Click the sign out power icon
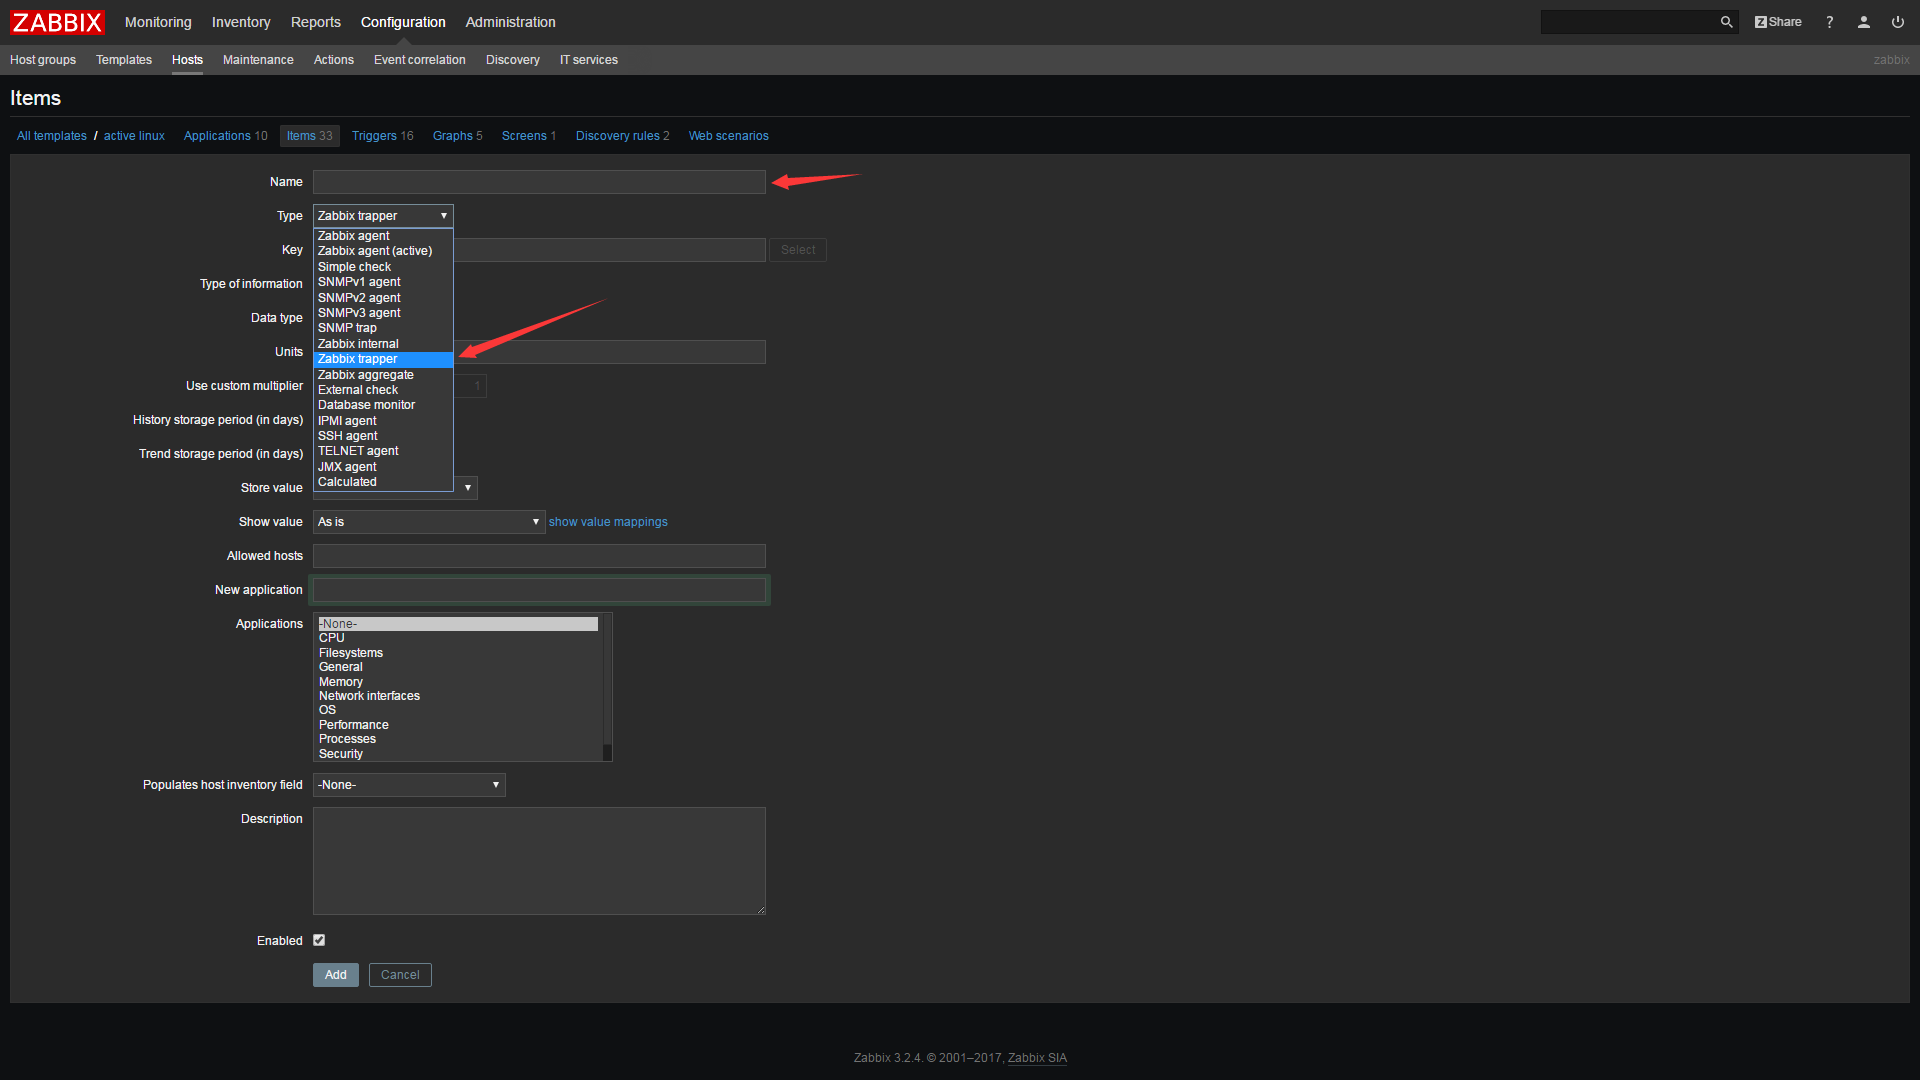Image resolution: width=1920 pixels, height=1080 pixels. pyautogui.click(x=1898, y=22)
